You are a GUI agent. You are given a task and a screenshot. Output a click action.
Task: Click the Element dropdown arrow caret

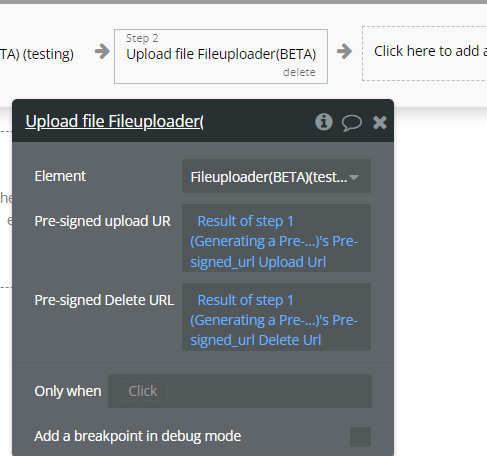pos(354,177)
